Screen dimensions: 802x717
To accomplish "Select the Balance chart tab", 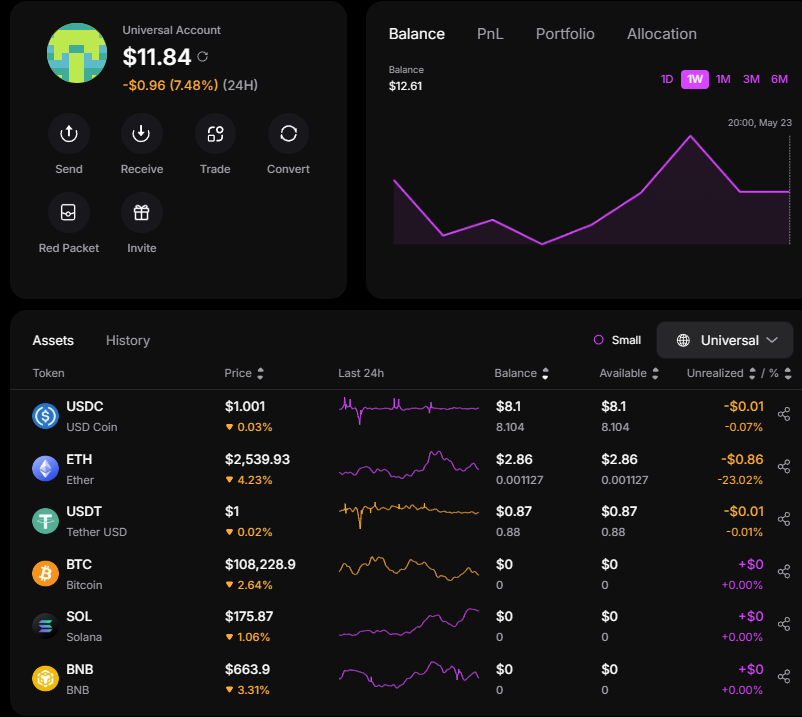I will point(417,34).
